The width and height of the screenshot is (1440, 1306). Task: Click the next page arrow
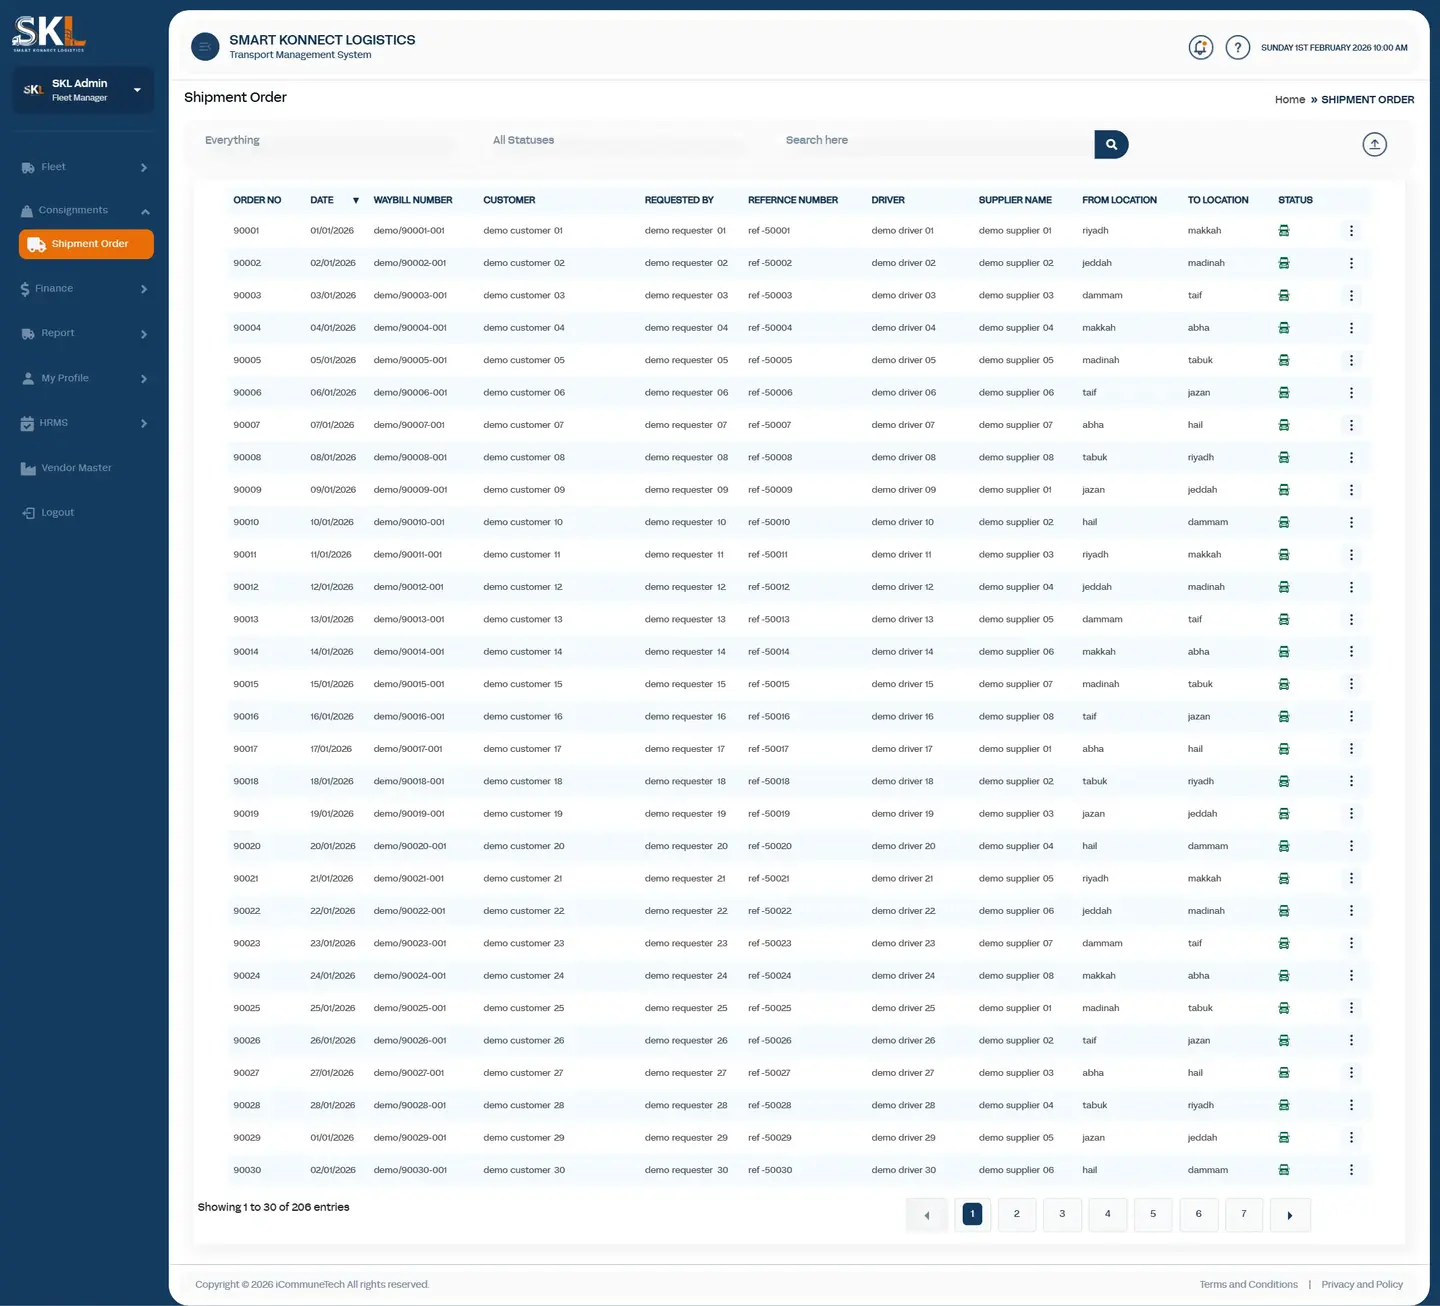[x=1290, y=1215]
